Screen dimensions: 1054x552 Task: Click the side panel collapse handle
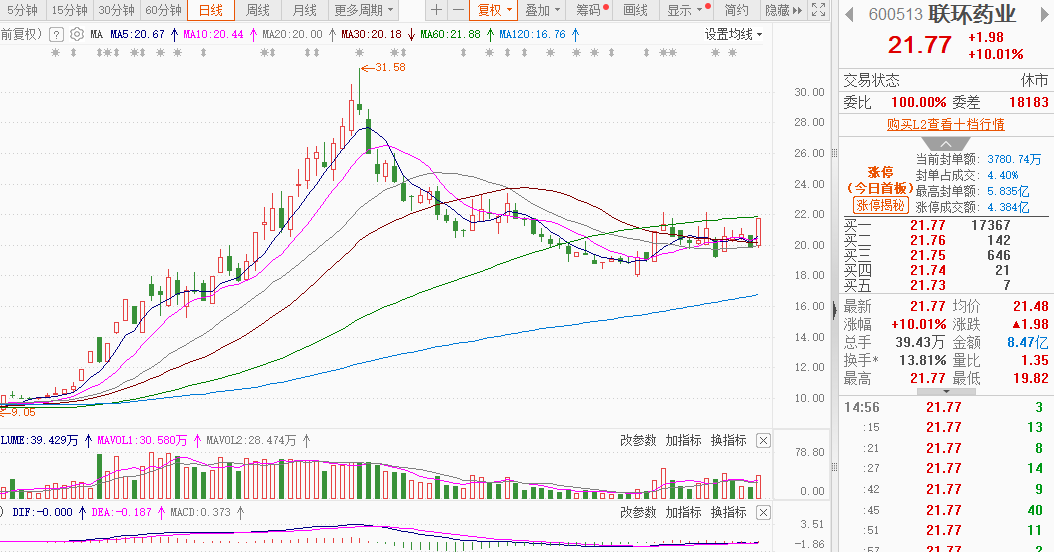[835, 309]
